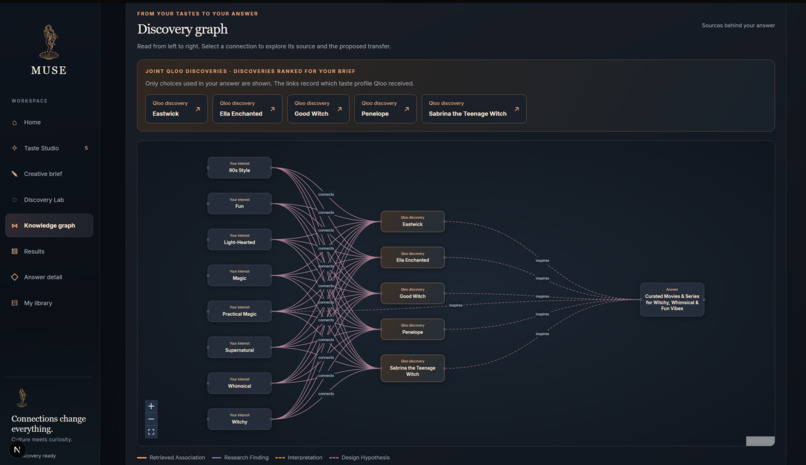Click the MUSE statue logo

(49, 42)
